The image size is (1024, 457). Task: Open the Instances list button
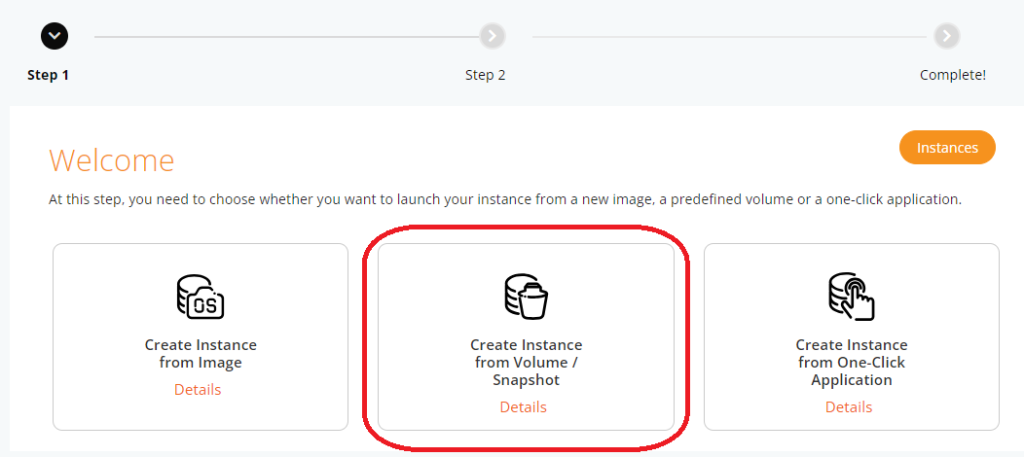[947, 147]
